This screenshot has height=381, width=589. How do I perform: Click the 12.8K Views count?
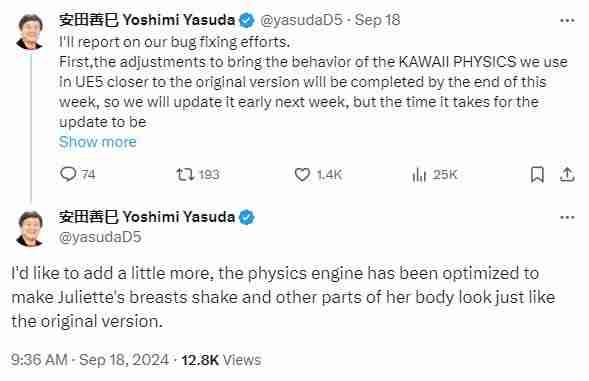click(x=221, y=360)
